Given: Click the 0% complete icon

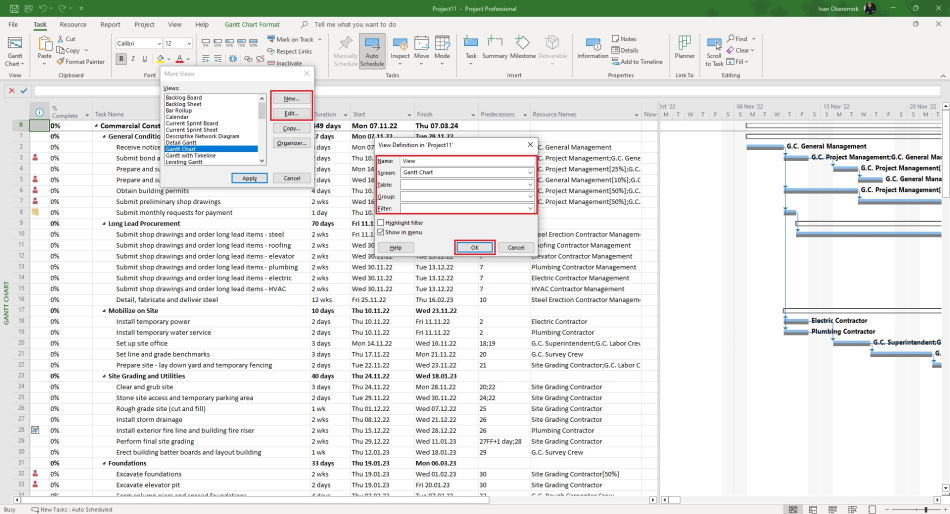Looking at the screenshot, I should (x=206, y=43).
